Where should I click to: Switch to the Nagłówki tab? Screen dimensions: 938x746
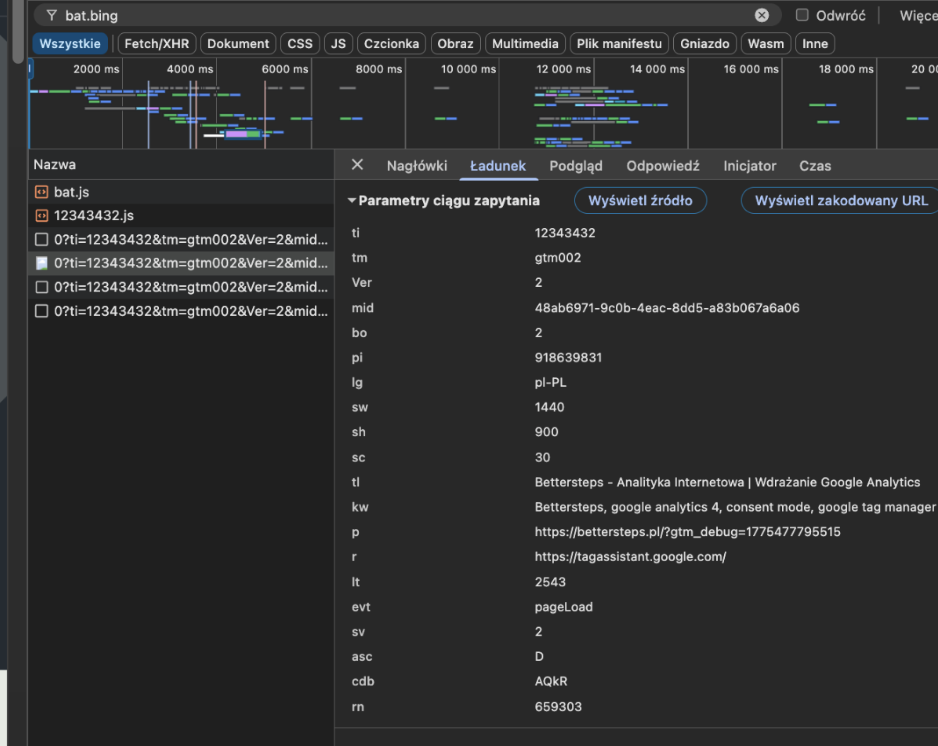coord(417,165)
